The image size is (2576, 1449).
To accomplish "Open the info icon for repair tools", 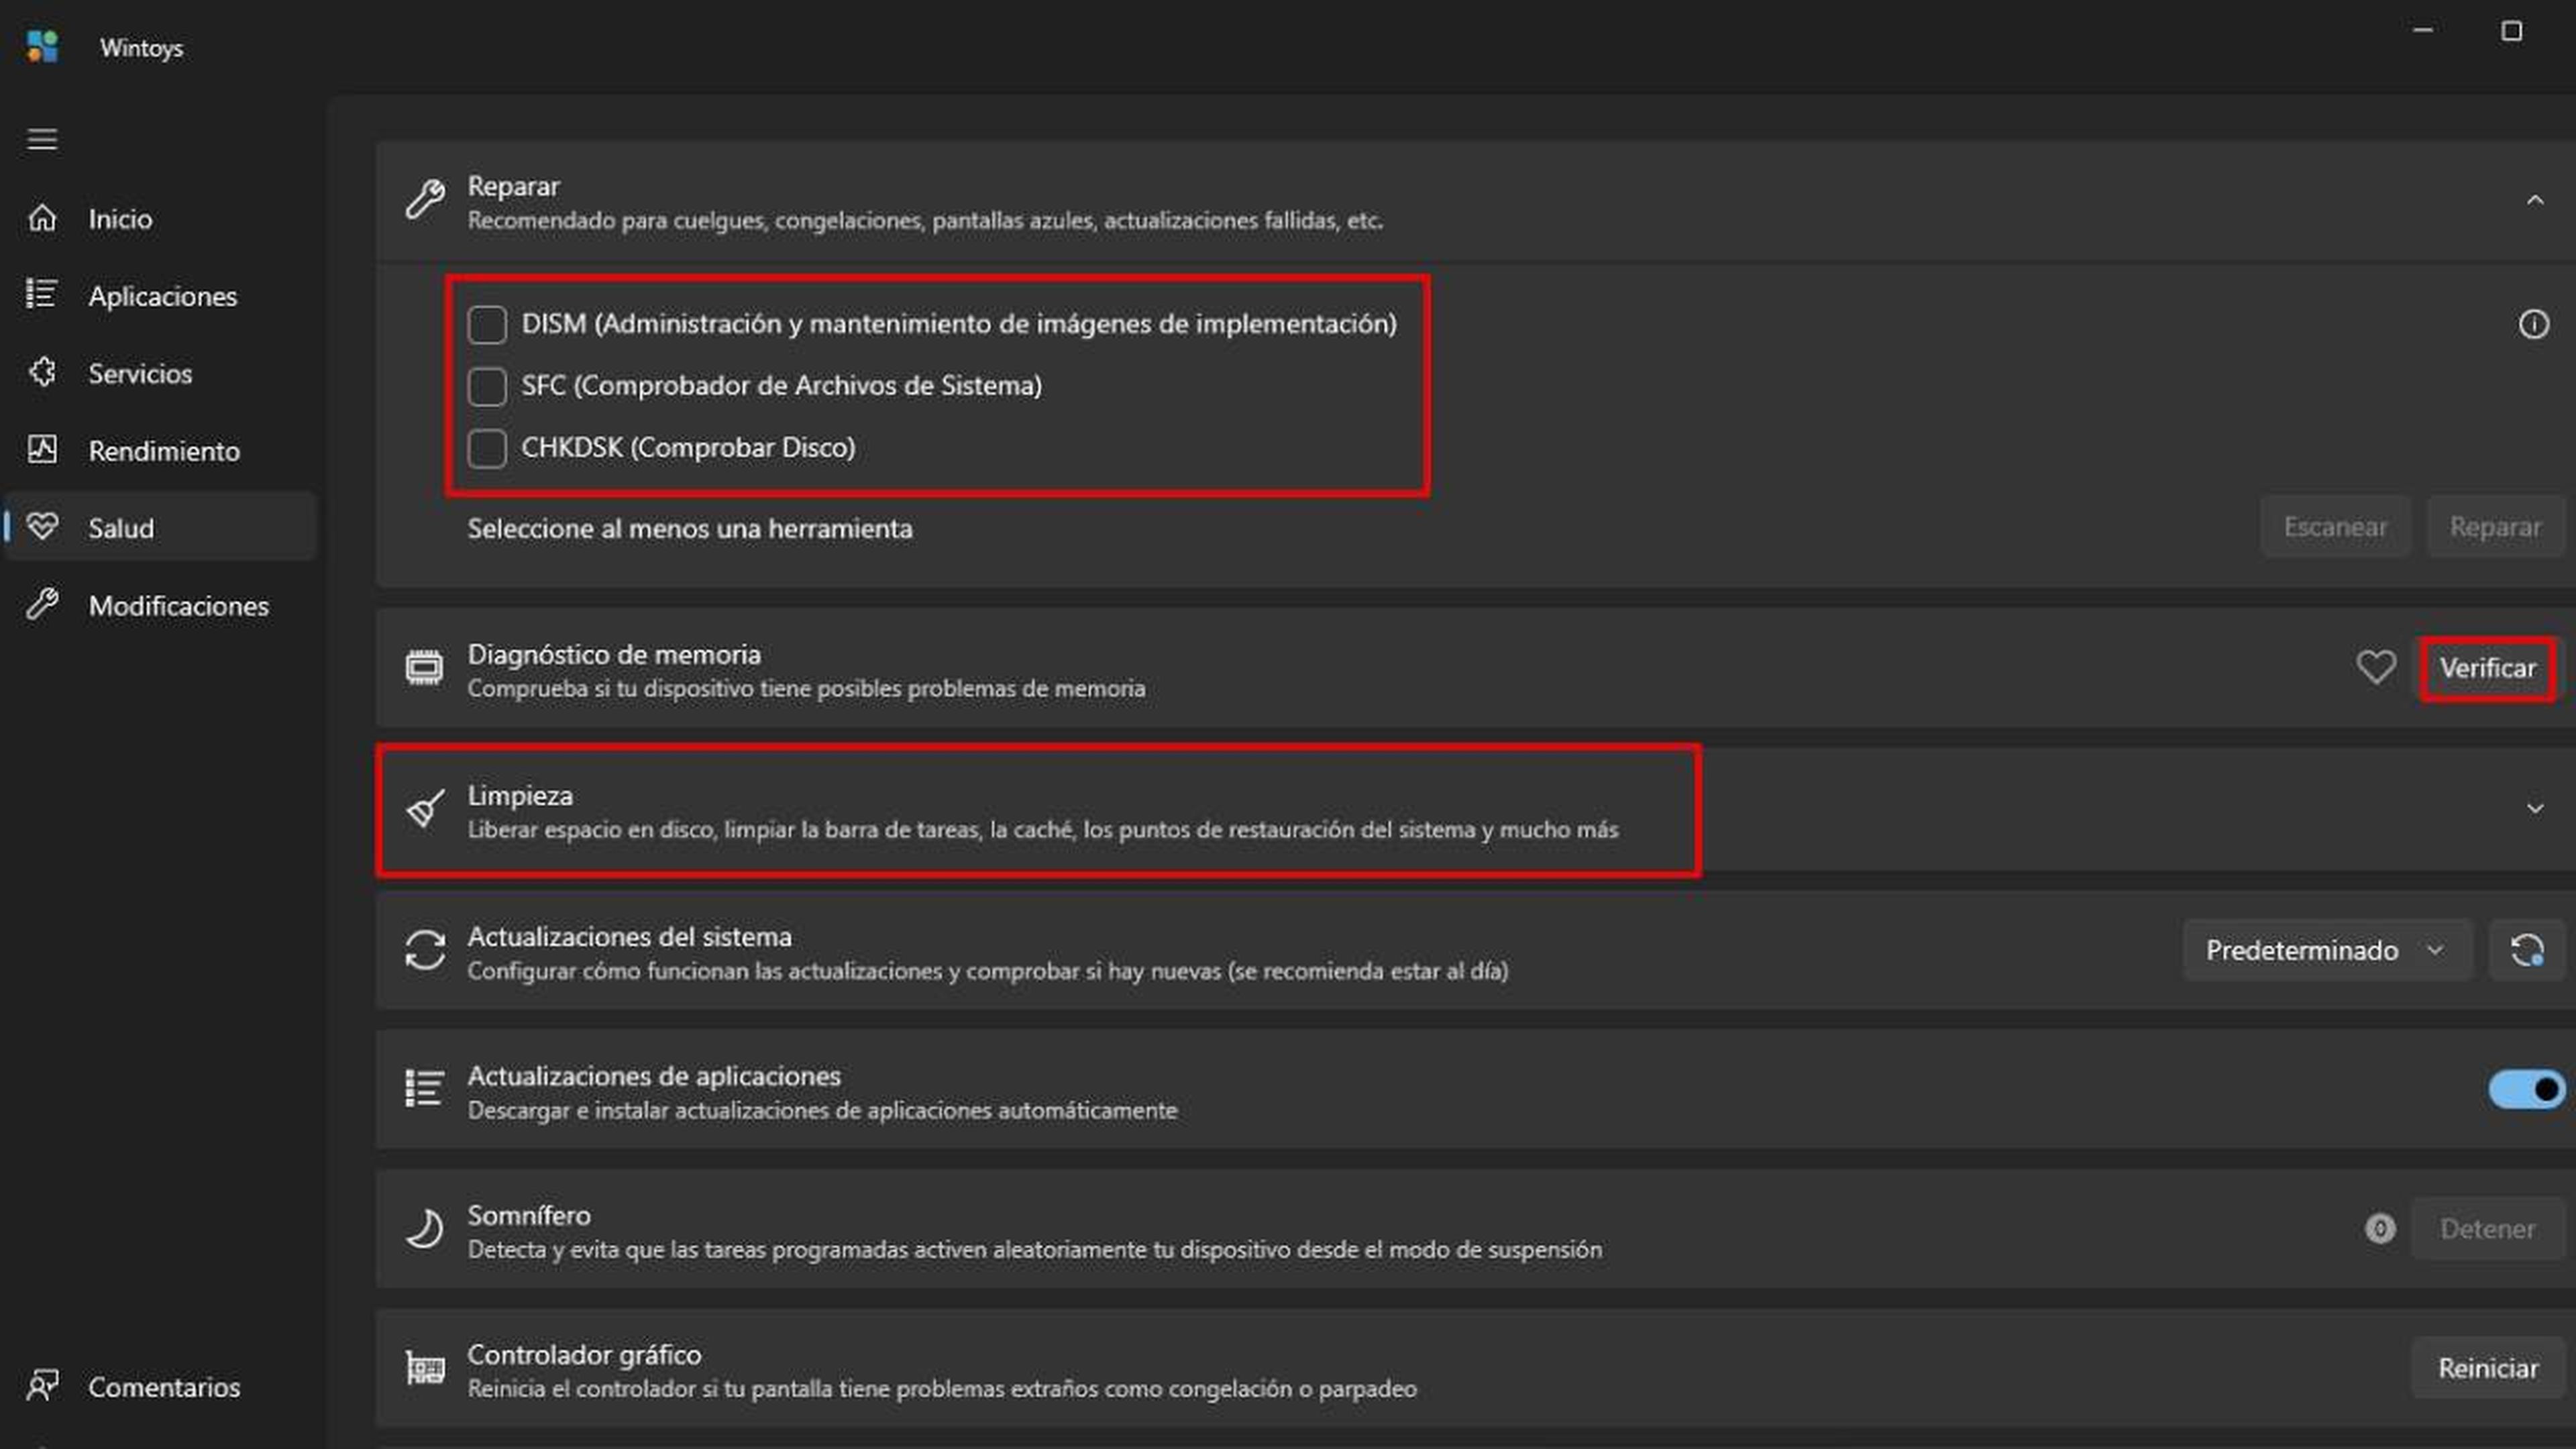I will [x=2533, y=324].
